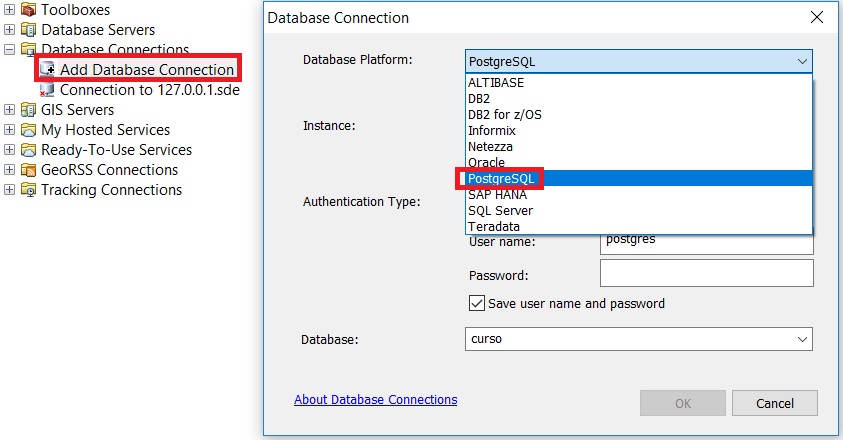Expand the GeoRSS Connections node

coord(9,170)
